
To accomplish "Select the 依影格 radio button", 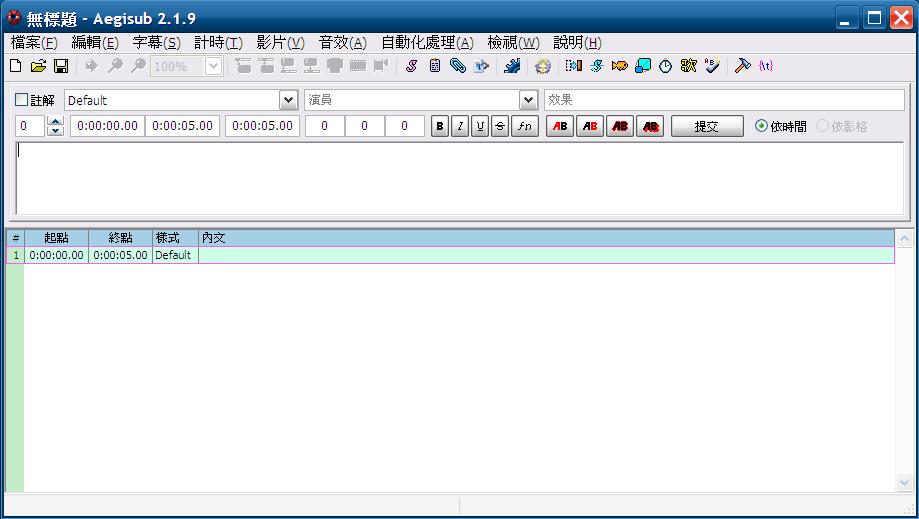I will point(822,126).
